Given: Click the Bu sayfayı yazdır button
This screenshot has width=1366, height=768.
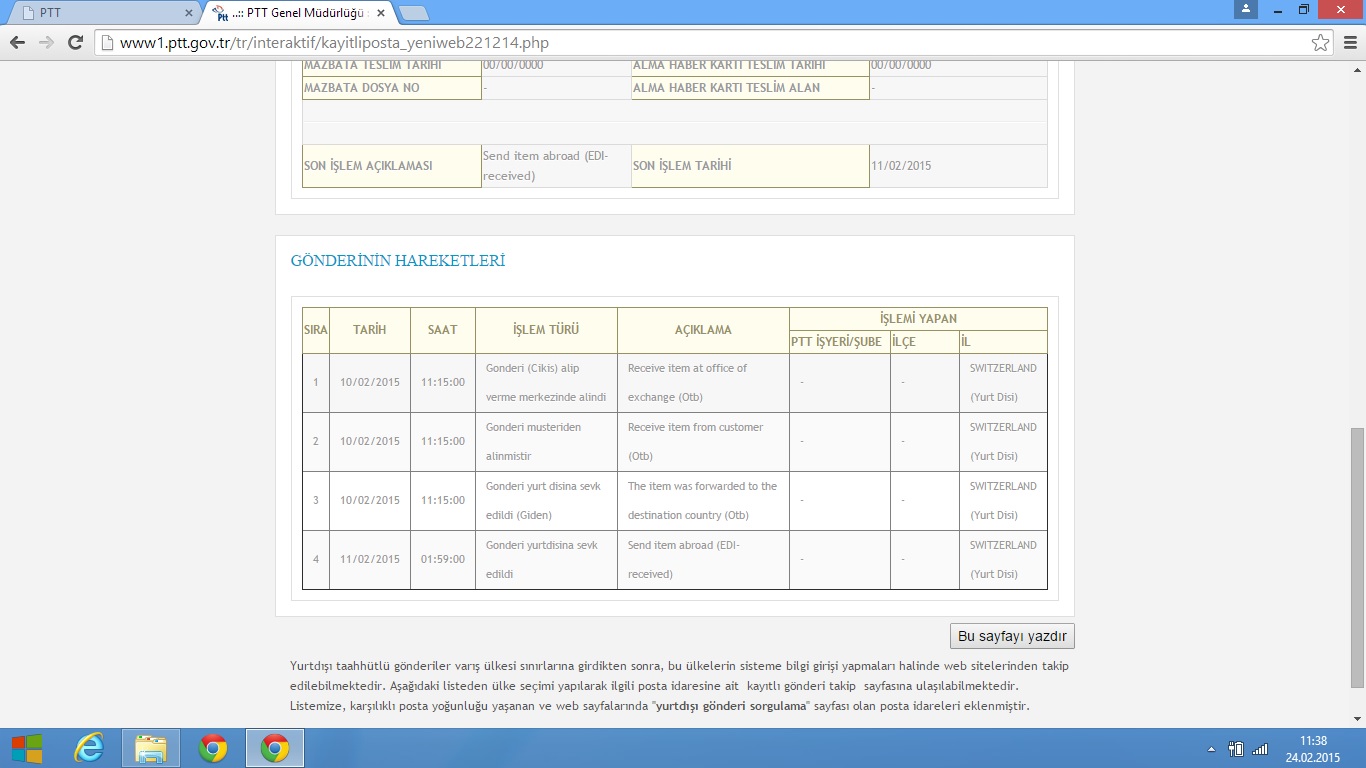Looking at the screenshot, I should [x=1012, y=636].
